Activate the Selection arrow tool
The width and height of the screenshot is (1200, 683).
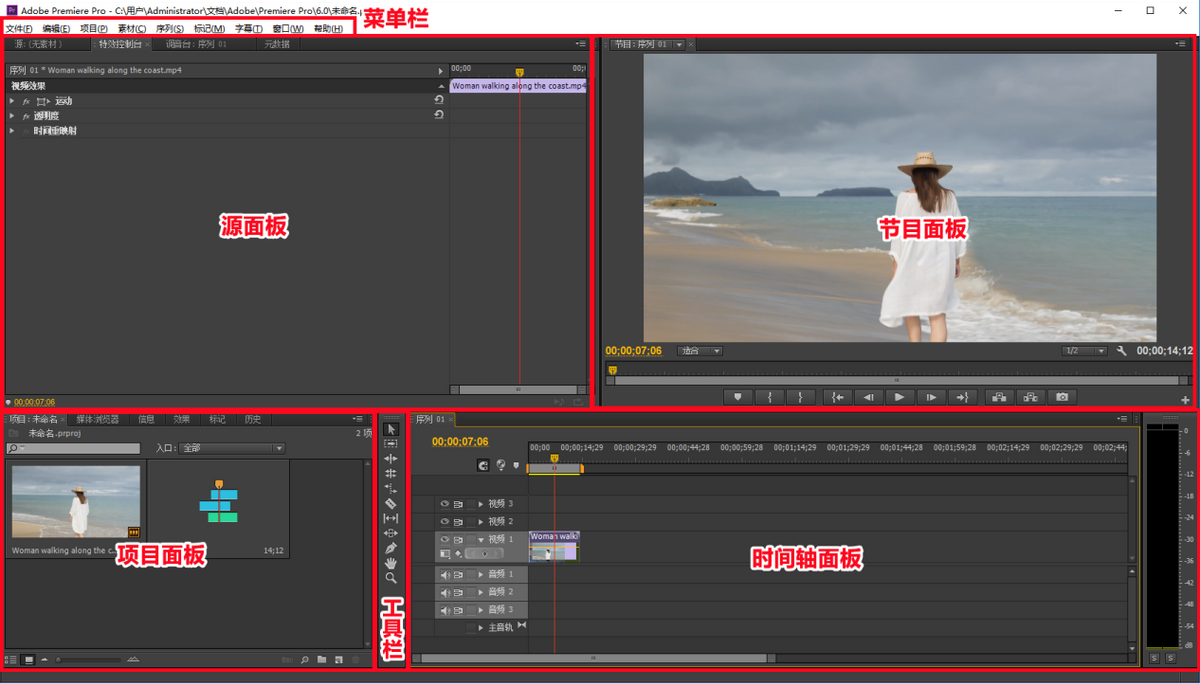tap(391, 429)
